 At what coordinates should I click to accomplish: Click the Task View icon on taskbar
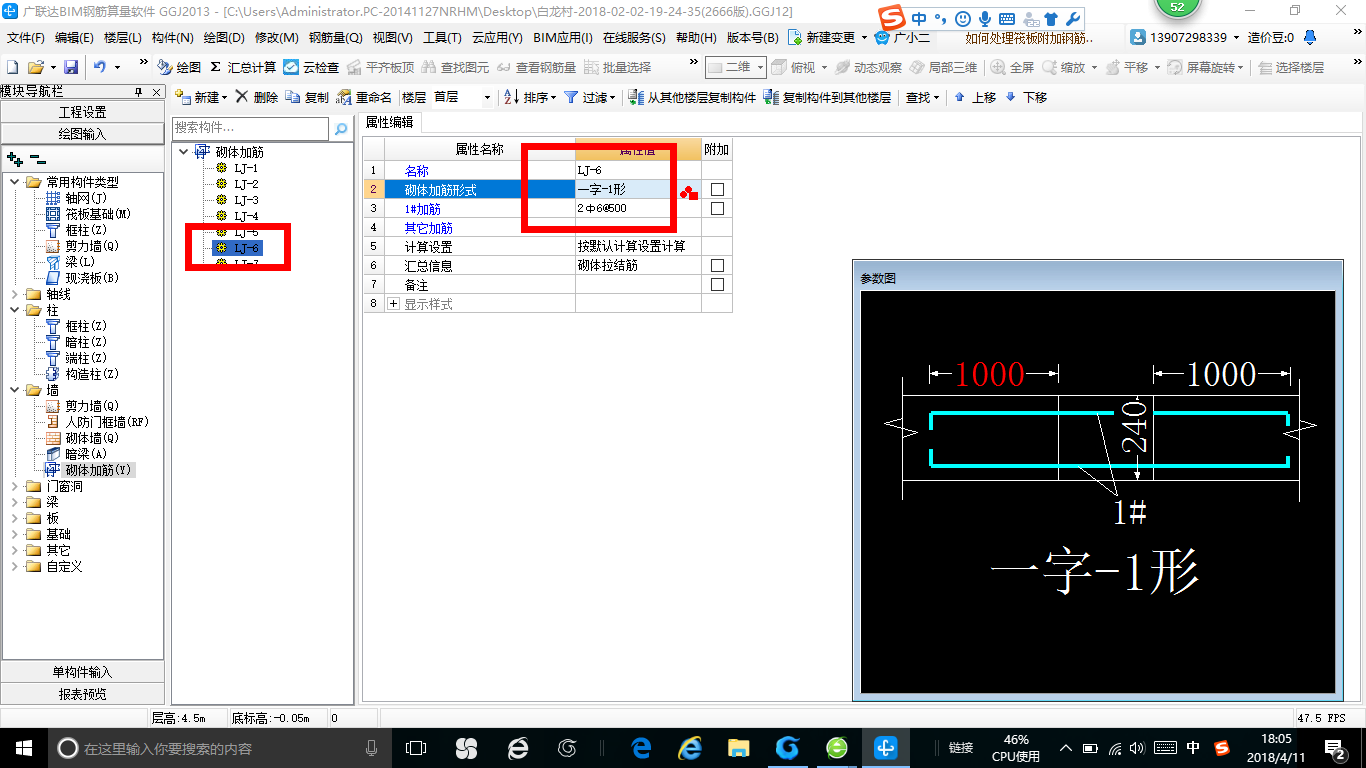[x=416, y=748]
